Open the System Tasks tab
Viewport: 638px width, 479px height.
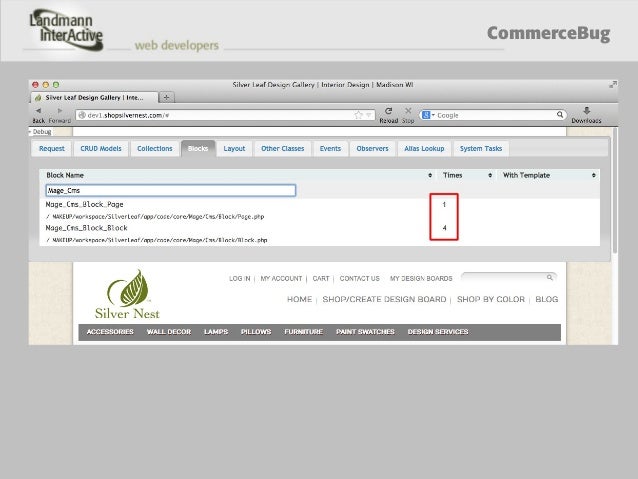coord(481,149)
